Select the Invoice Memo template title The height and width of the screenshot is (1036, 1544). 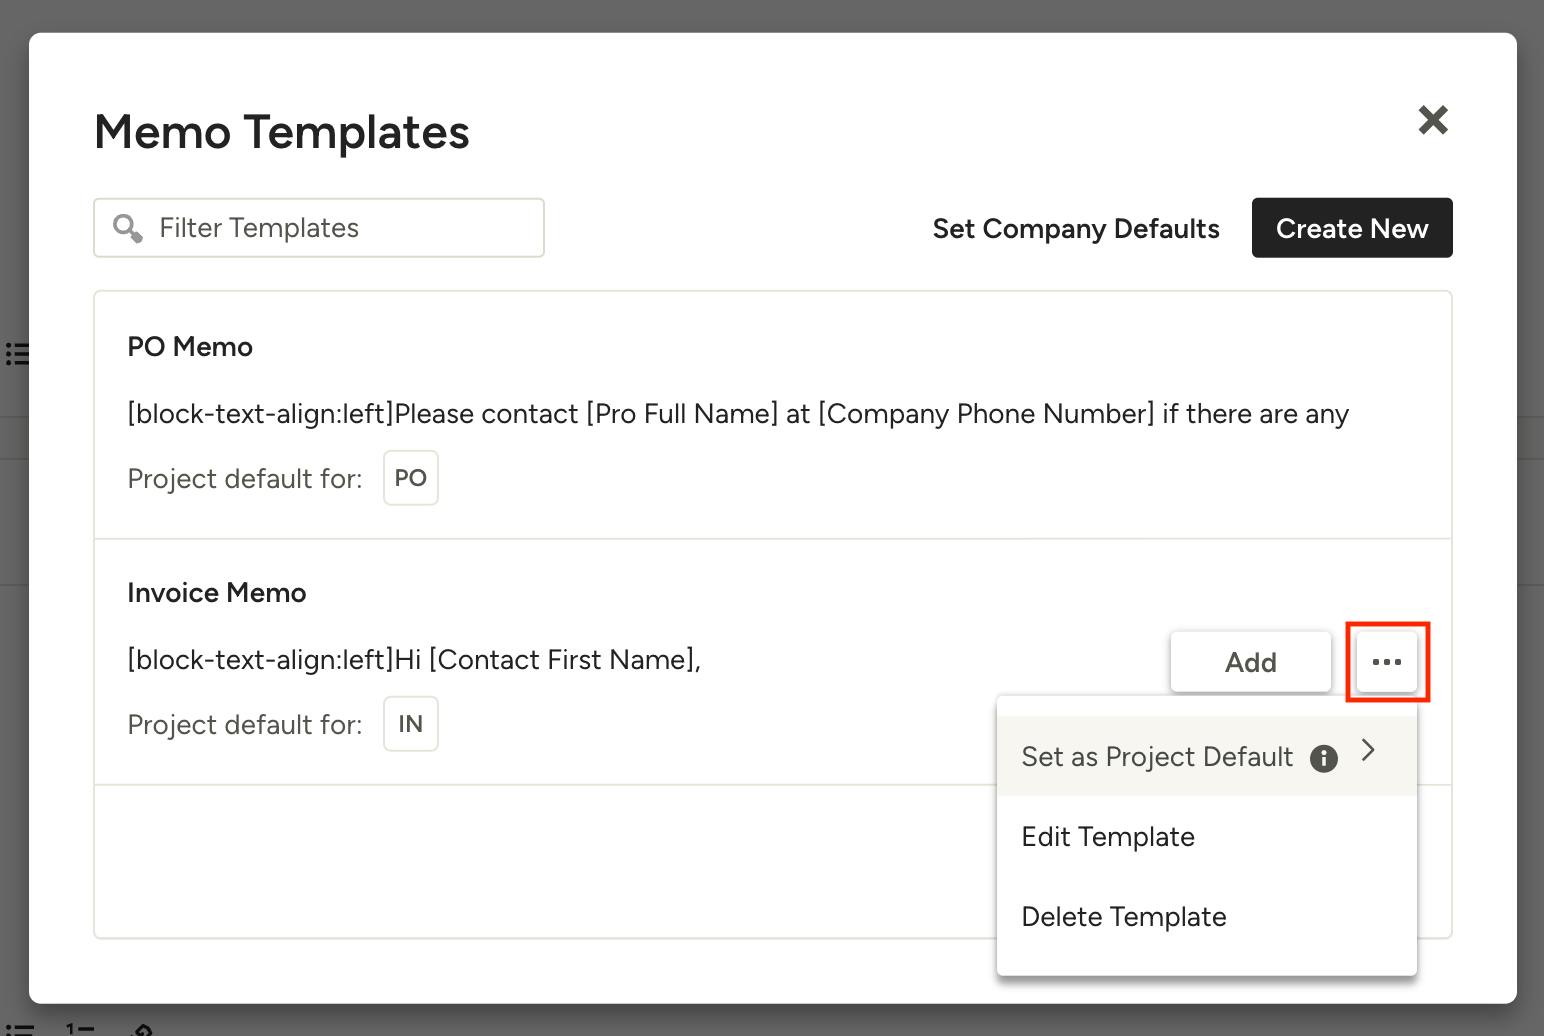click(x=216, y=592)
